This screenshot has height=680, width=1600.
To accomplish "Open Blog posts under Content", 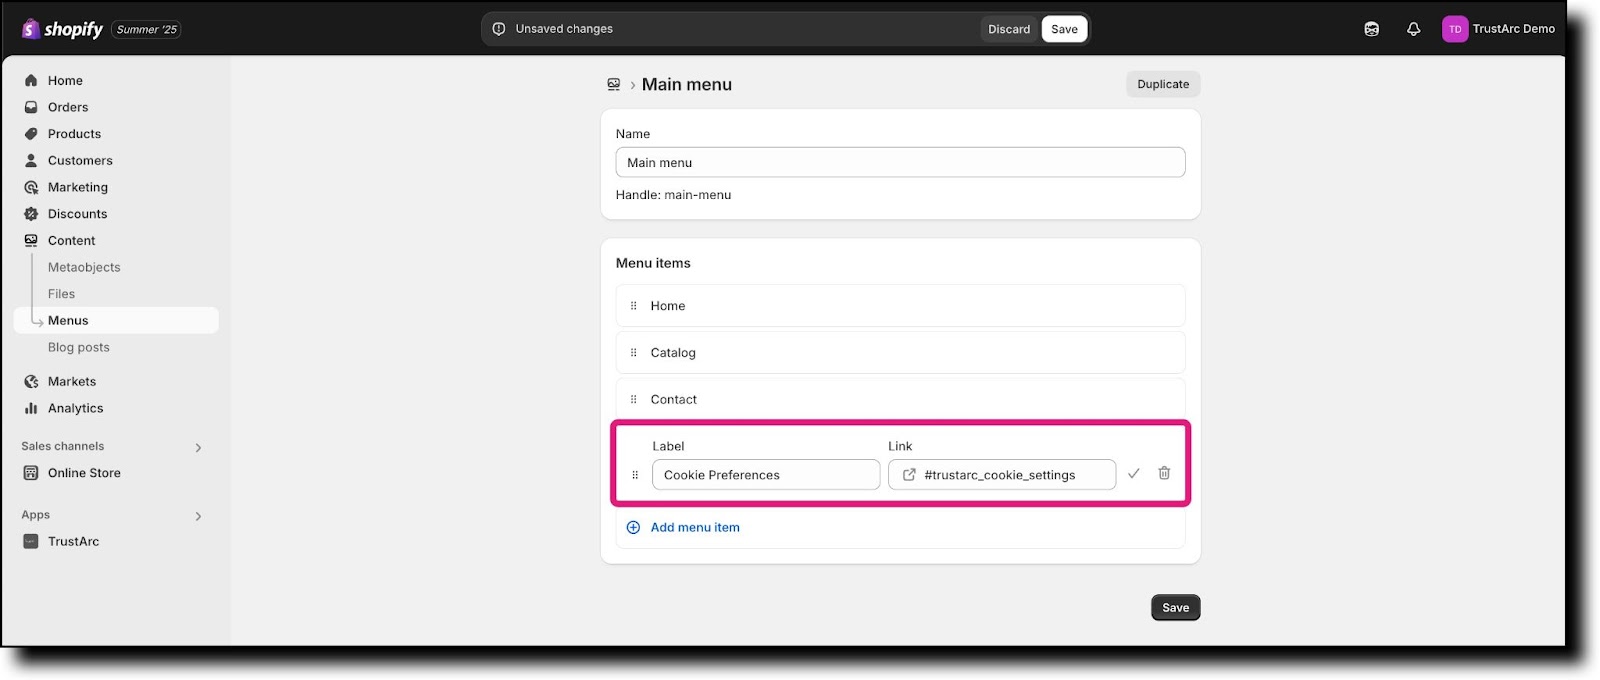I will point(79,347).
